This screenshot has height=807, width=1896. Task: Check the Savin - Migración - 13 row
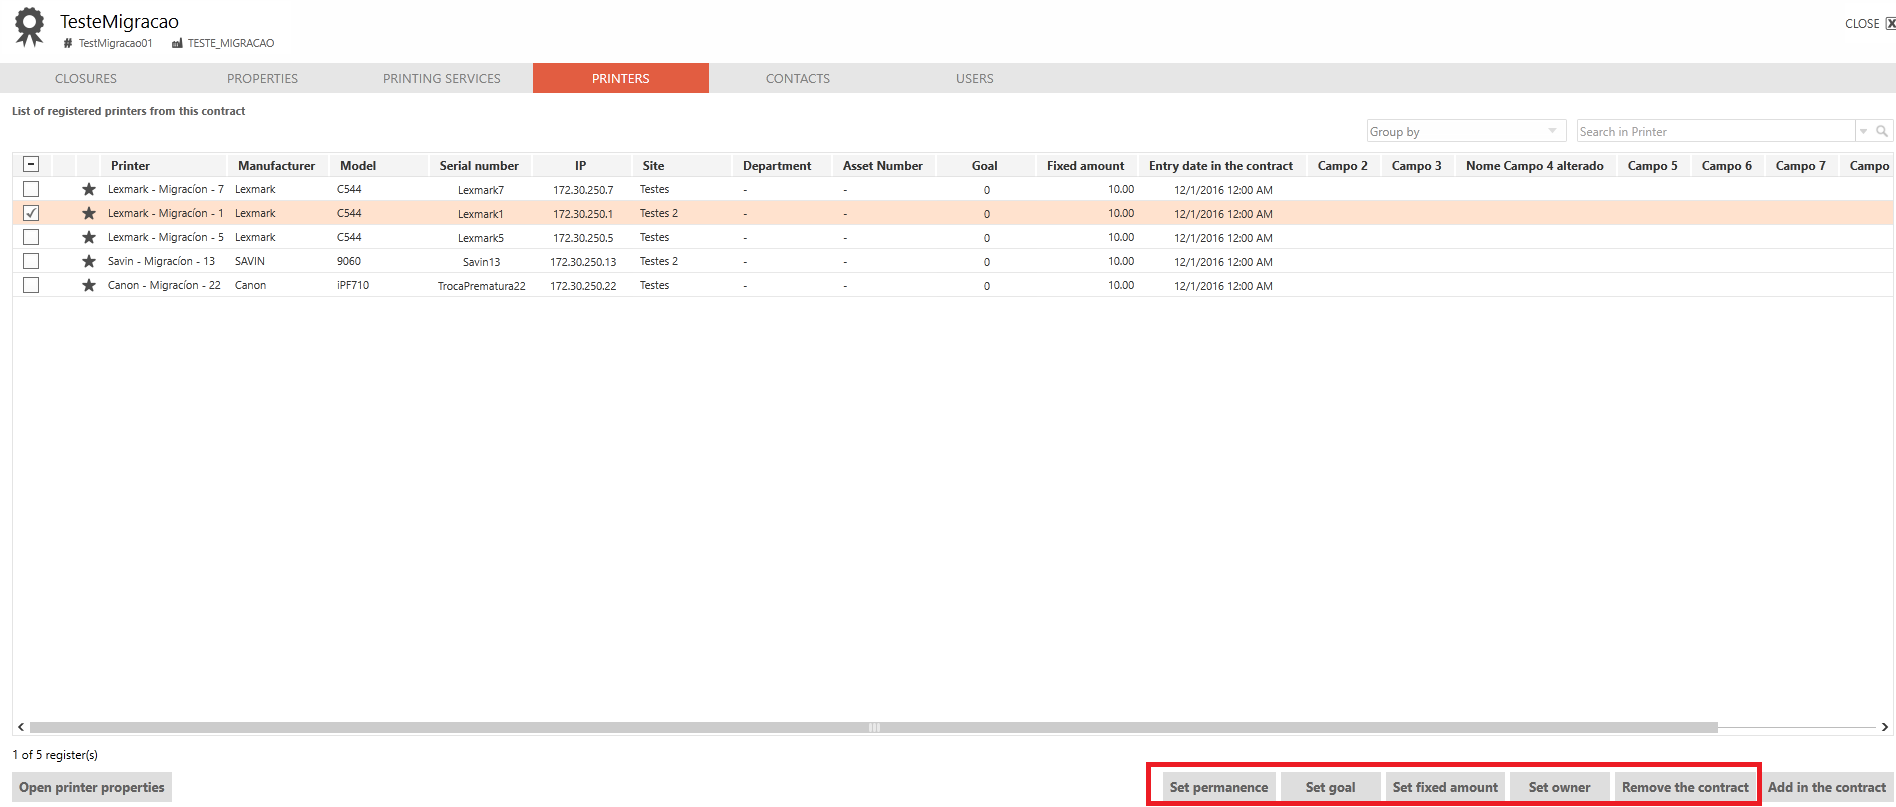click(31, 261)
